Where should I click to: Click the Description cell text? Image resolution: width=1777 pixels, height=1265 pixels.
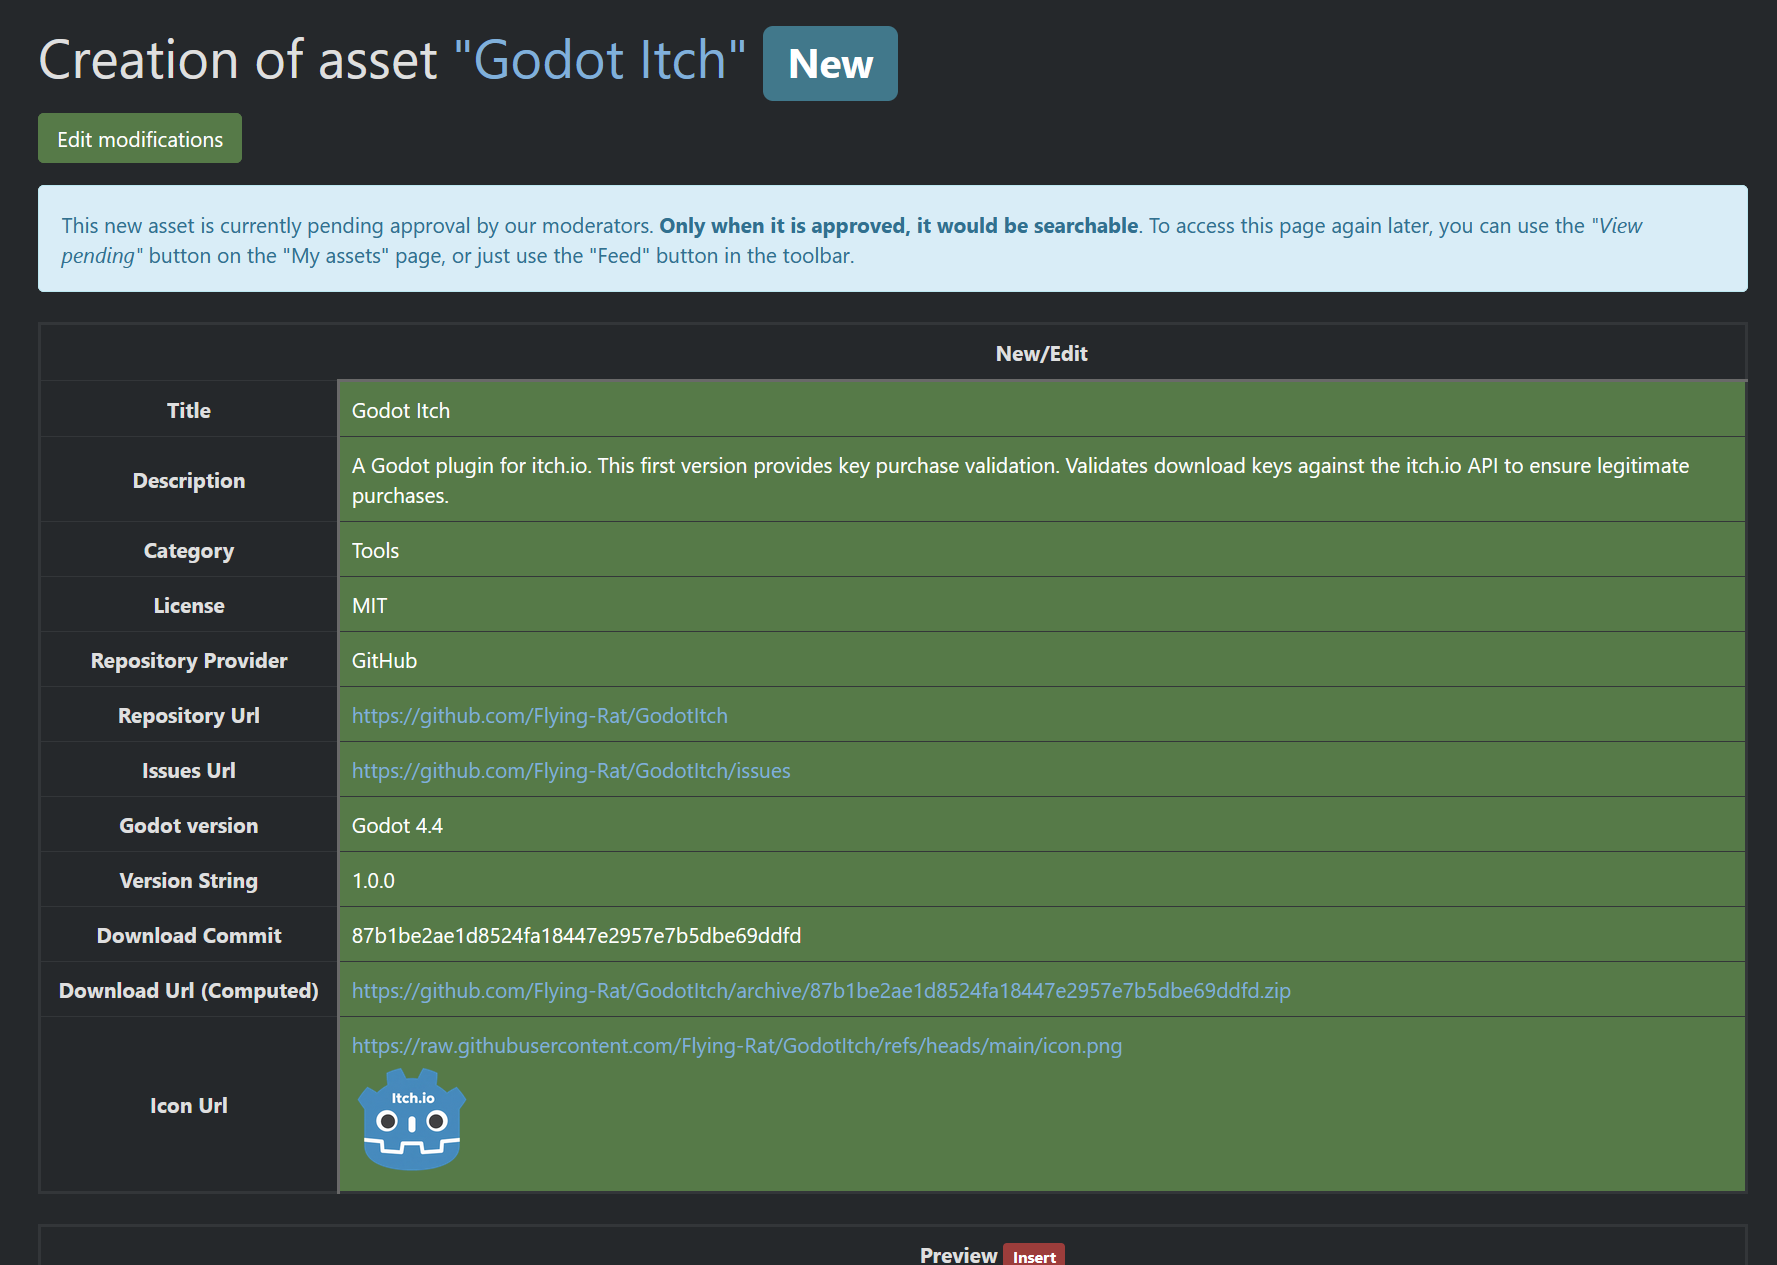[x=1019, y=480]
